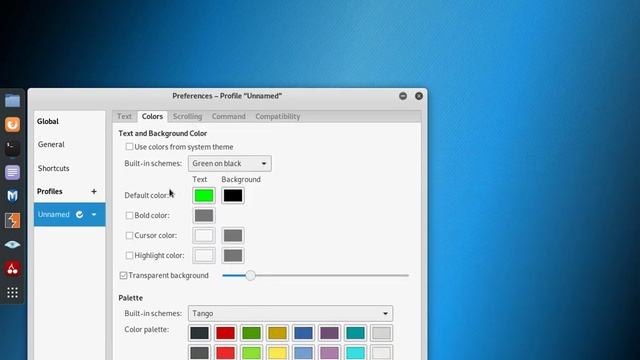Click the Cursor color background swatch
This screenshot has width=640, height=360.
[x=233, y=236]
